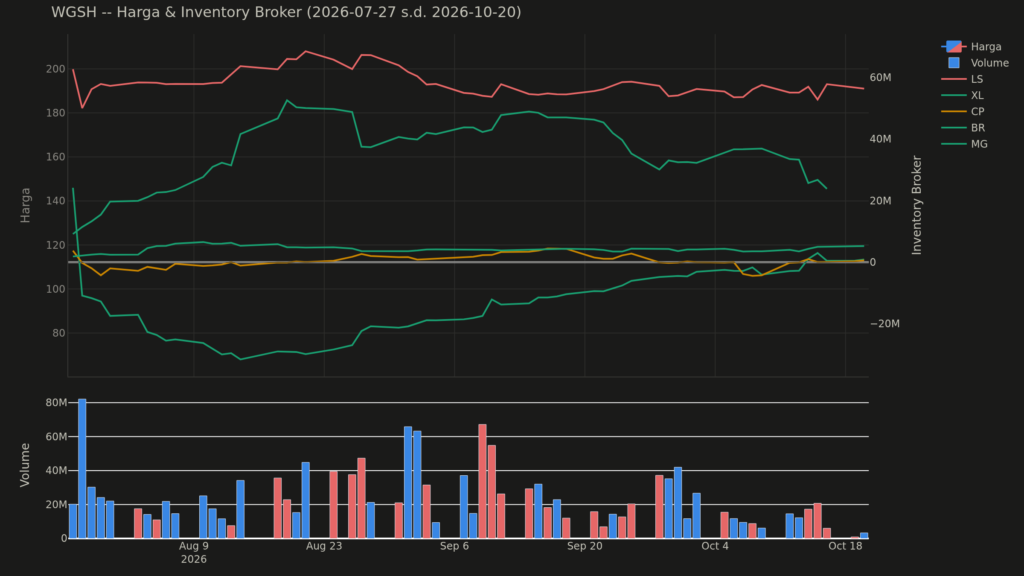
Task: Click the Oct 18 date label
Action: (x=845, y=546)
